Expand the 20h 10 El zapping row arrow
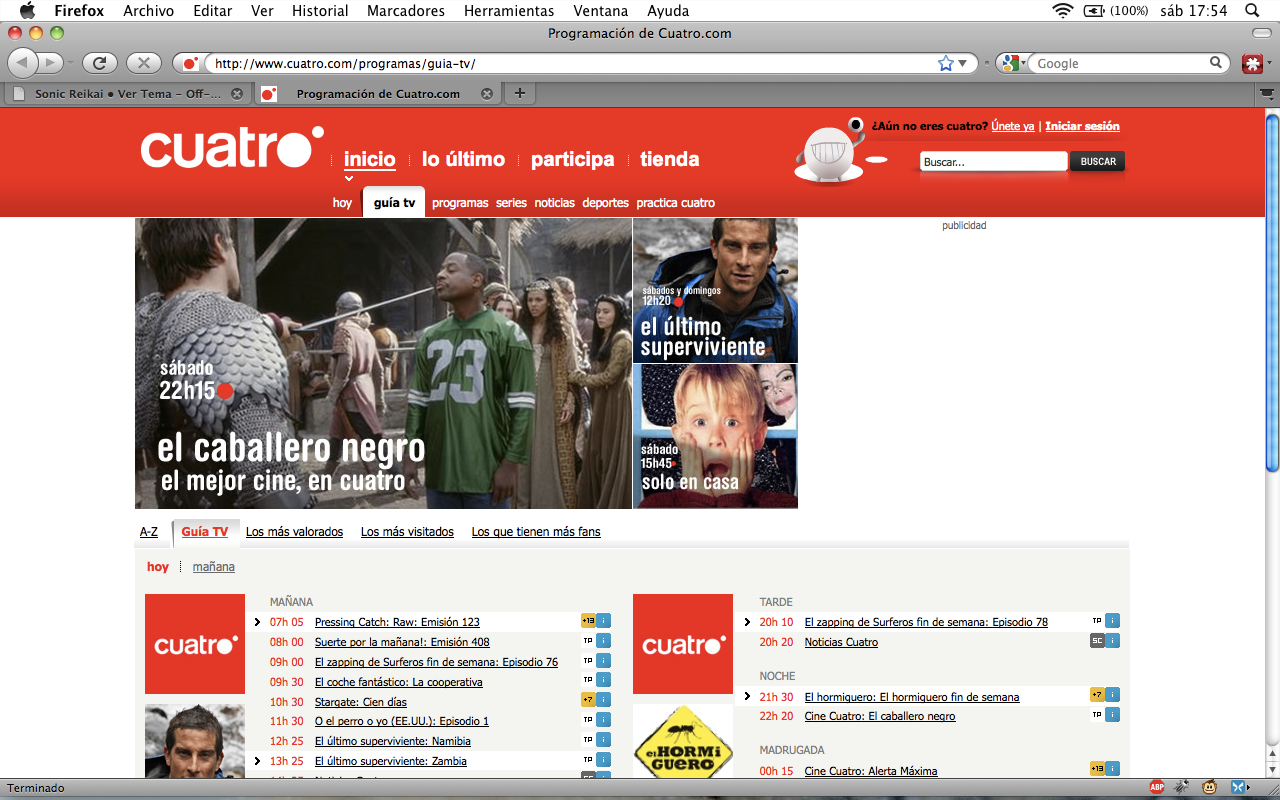Image resolution: width=1280 pixels, height=800 pixels. coord(747,622)
